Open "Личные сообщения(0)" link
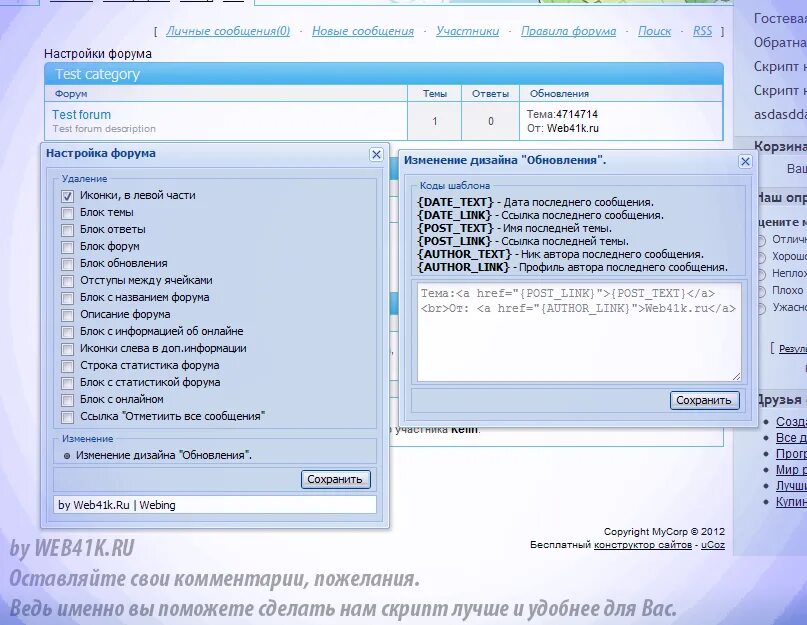Screen dimensions: 807x625 click(x=228, y=31)
